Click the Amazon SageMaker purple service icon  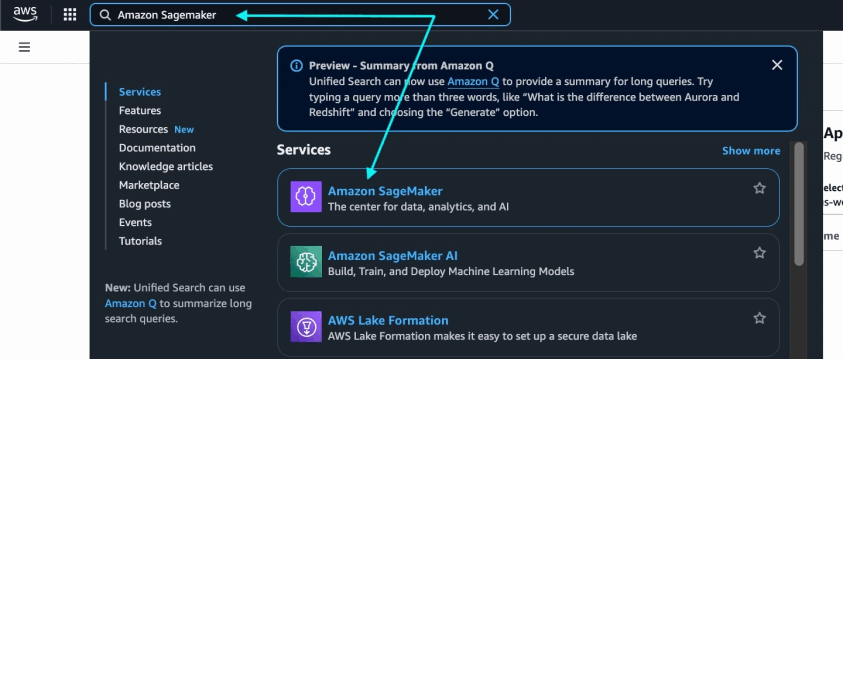306,196
